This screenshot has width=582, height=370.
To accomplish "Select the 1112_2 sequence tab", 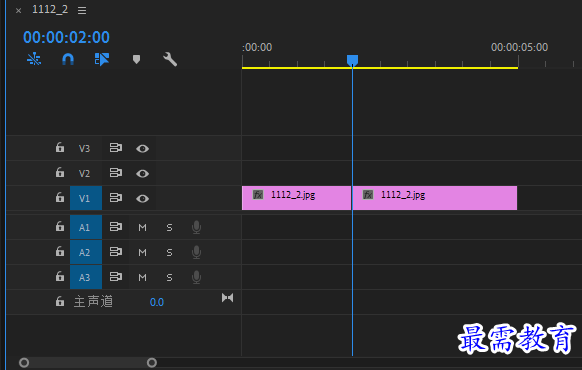I will 50,9.
